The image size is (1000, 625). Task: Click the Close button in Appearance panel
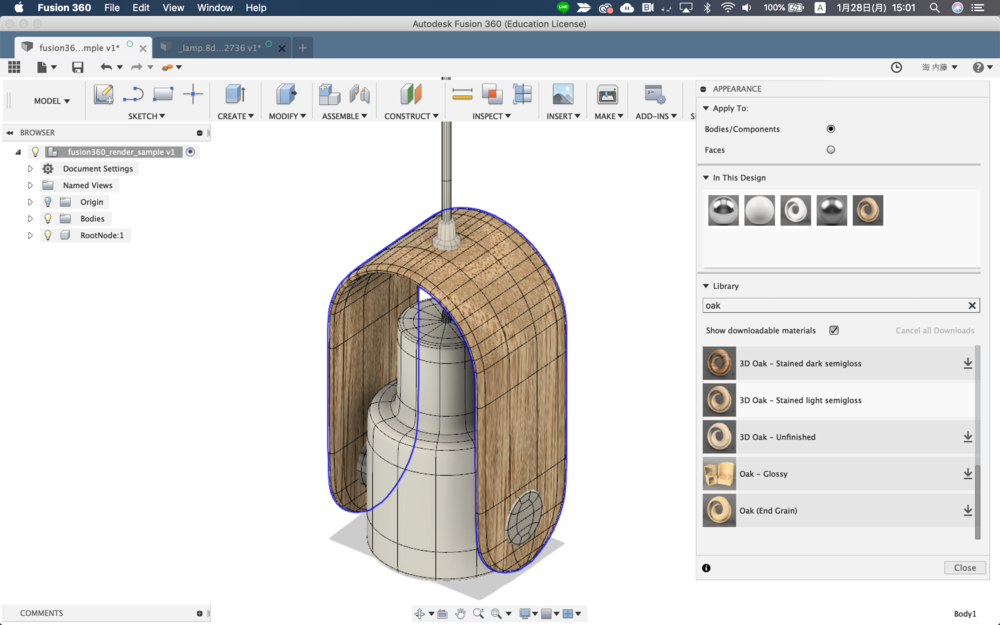[x=964, y=567]
